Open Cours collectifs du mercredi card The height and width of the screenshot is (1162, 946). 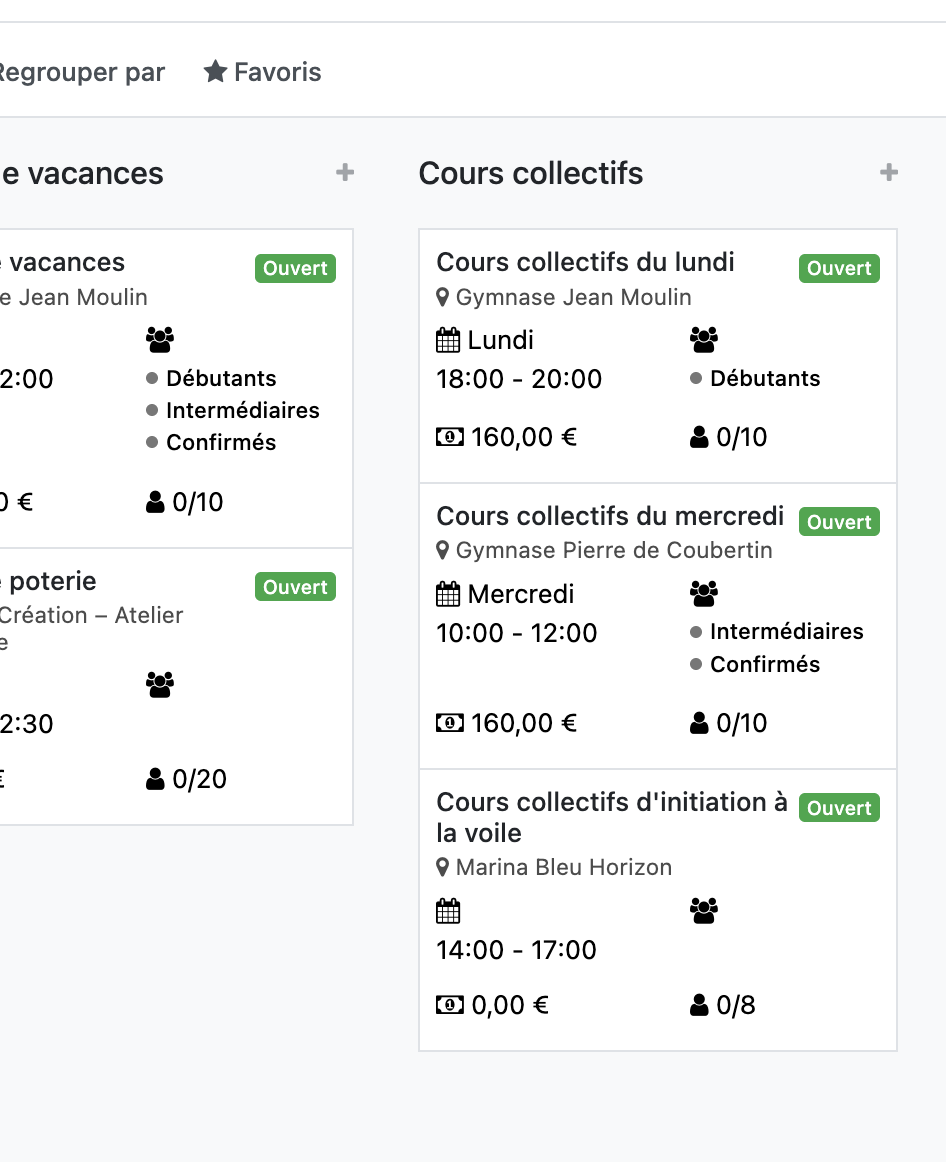point(610,516)
